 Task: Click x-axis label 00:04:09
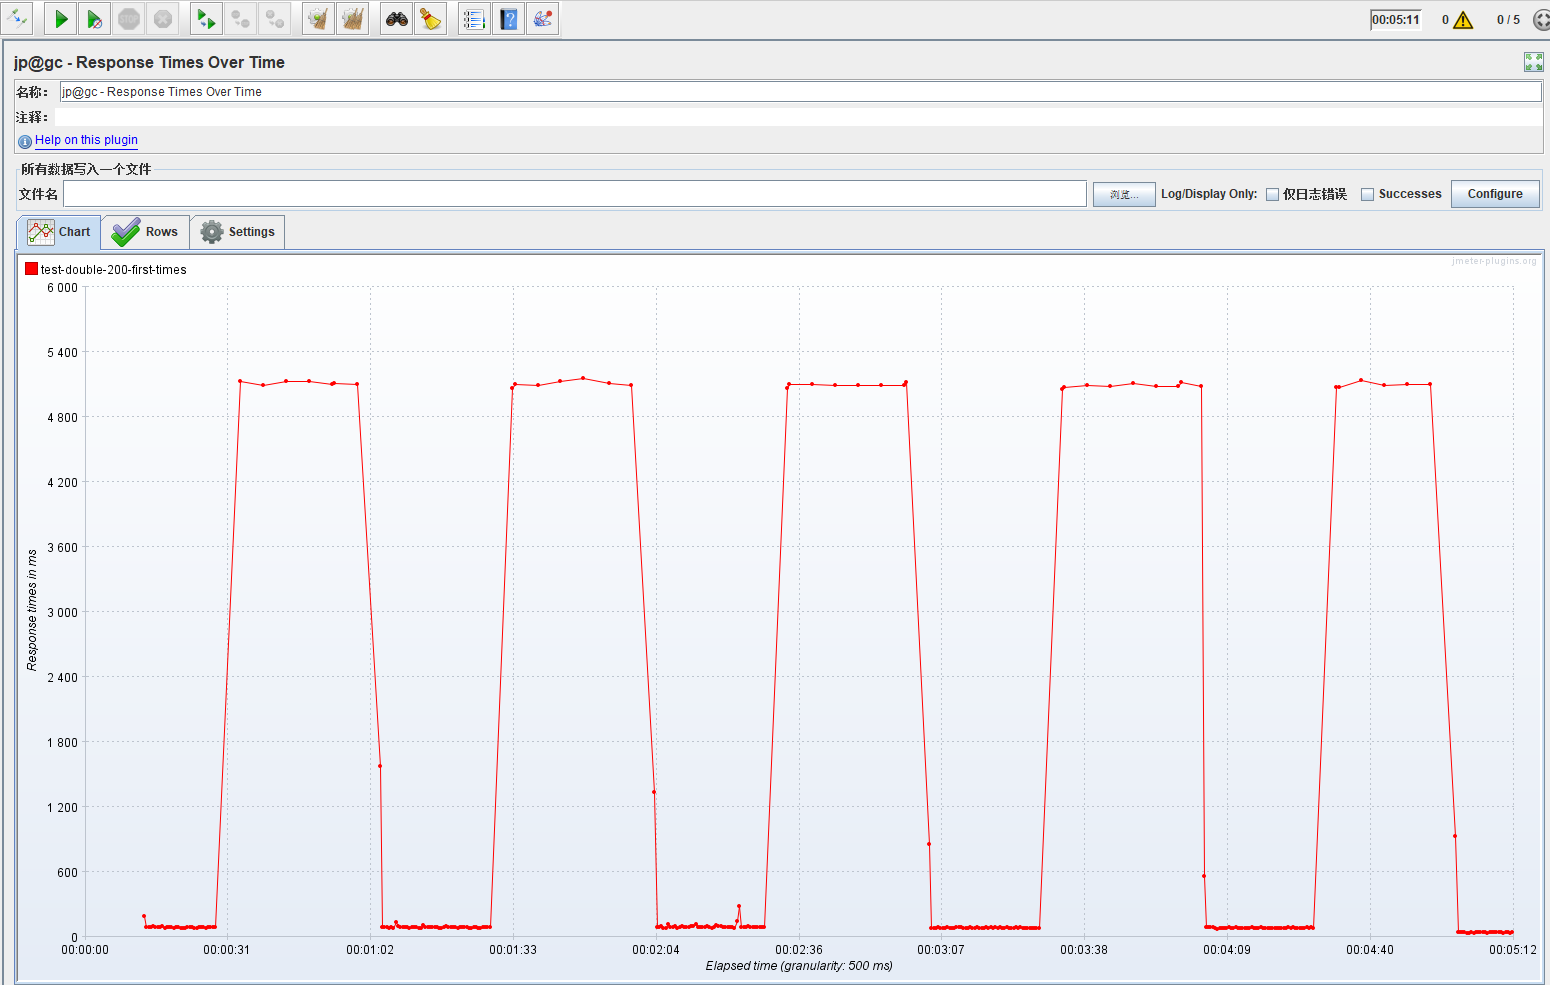1227,950
